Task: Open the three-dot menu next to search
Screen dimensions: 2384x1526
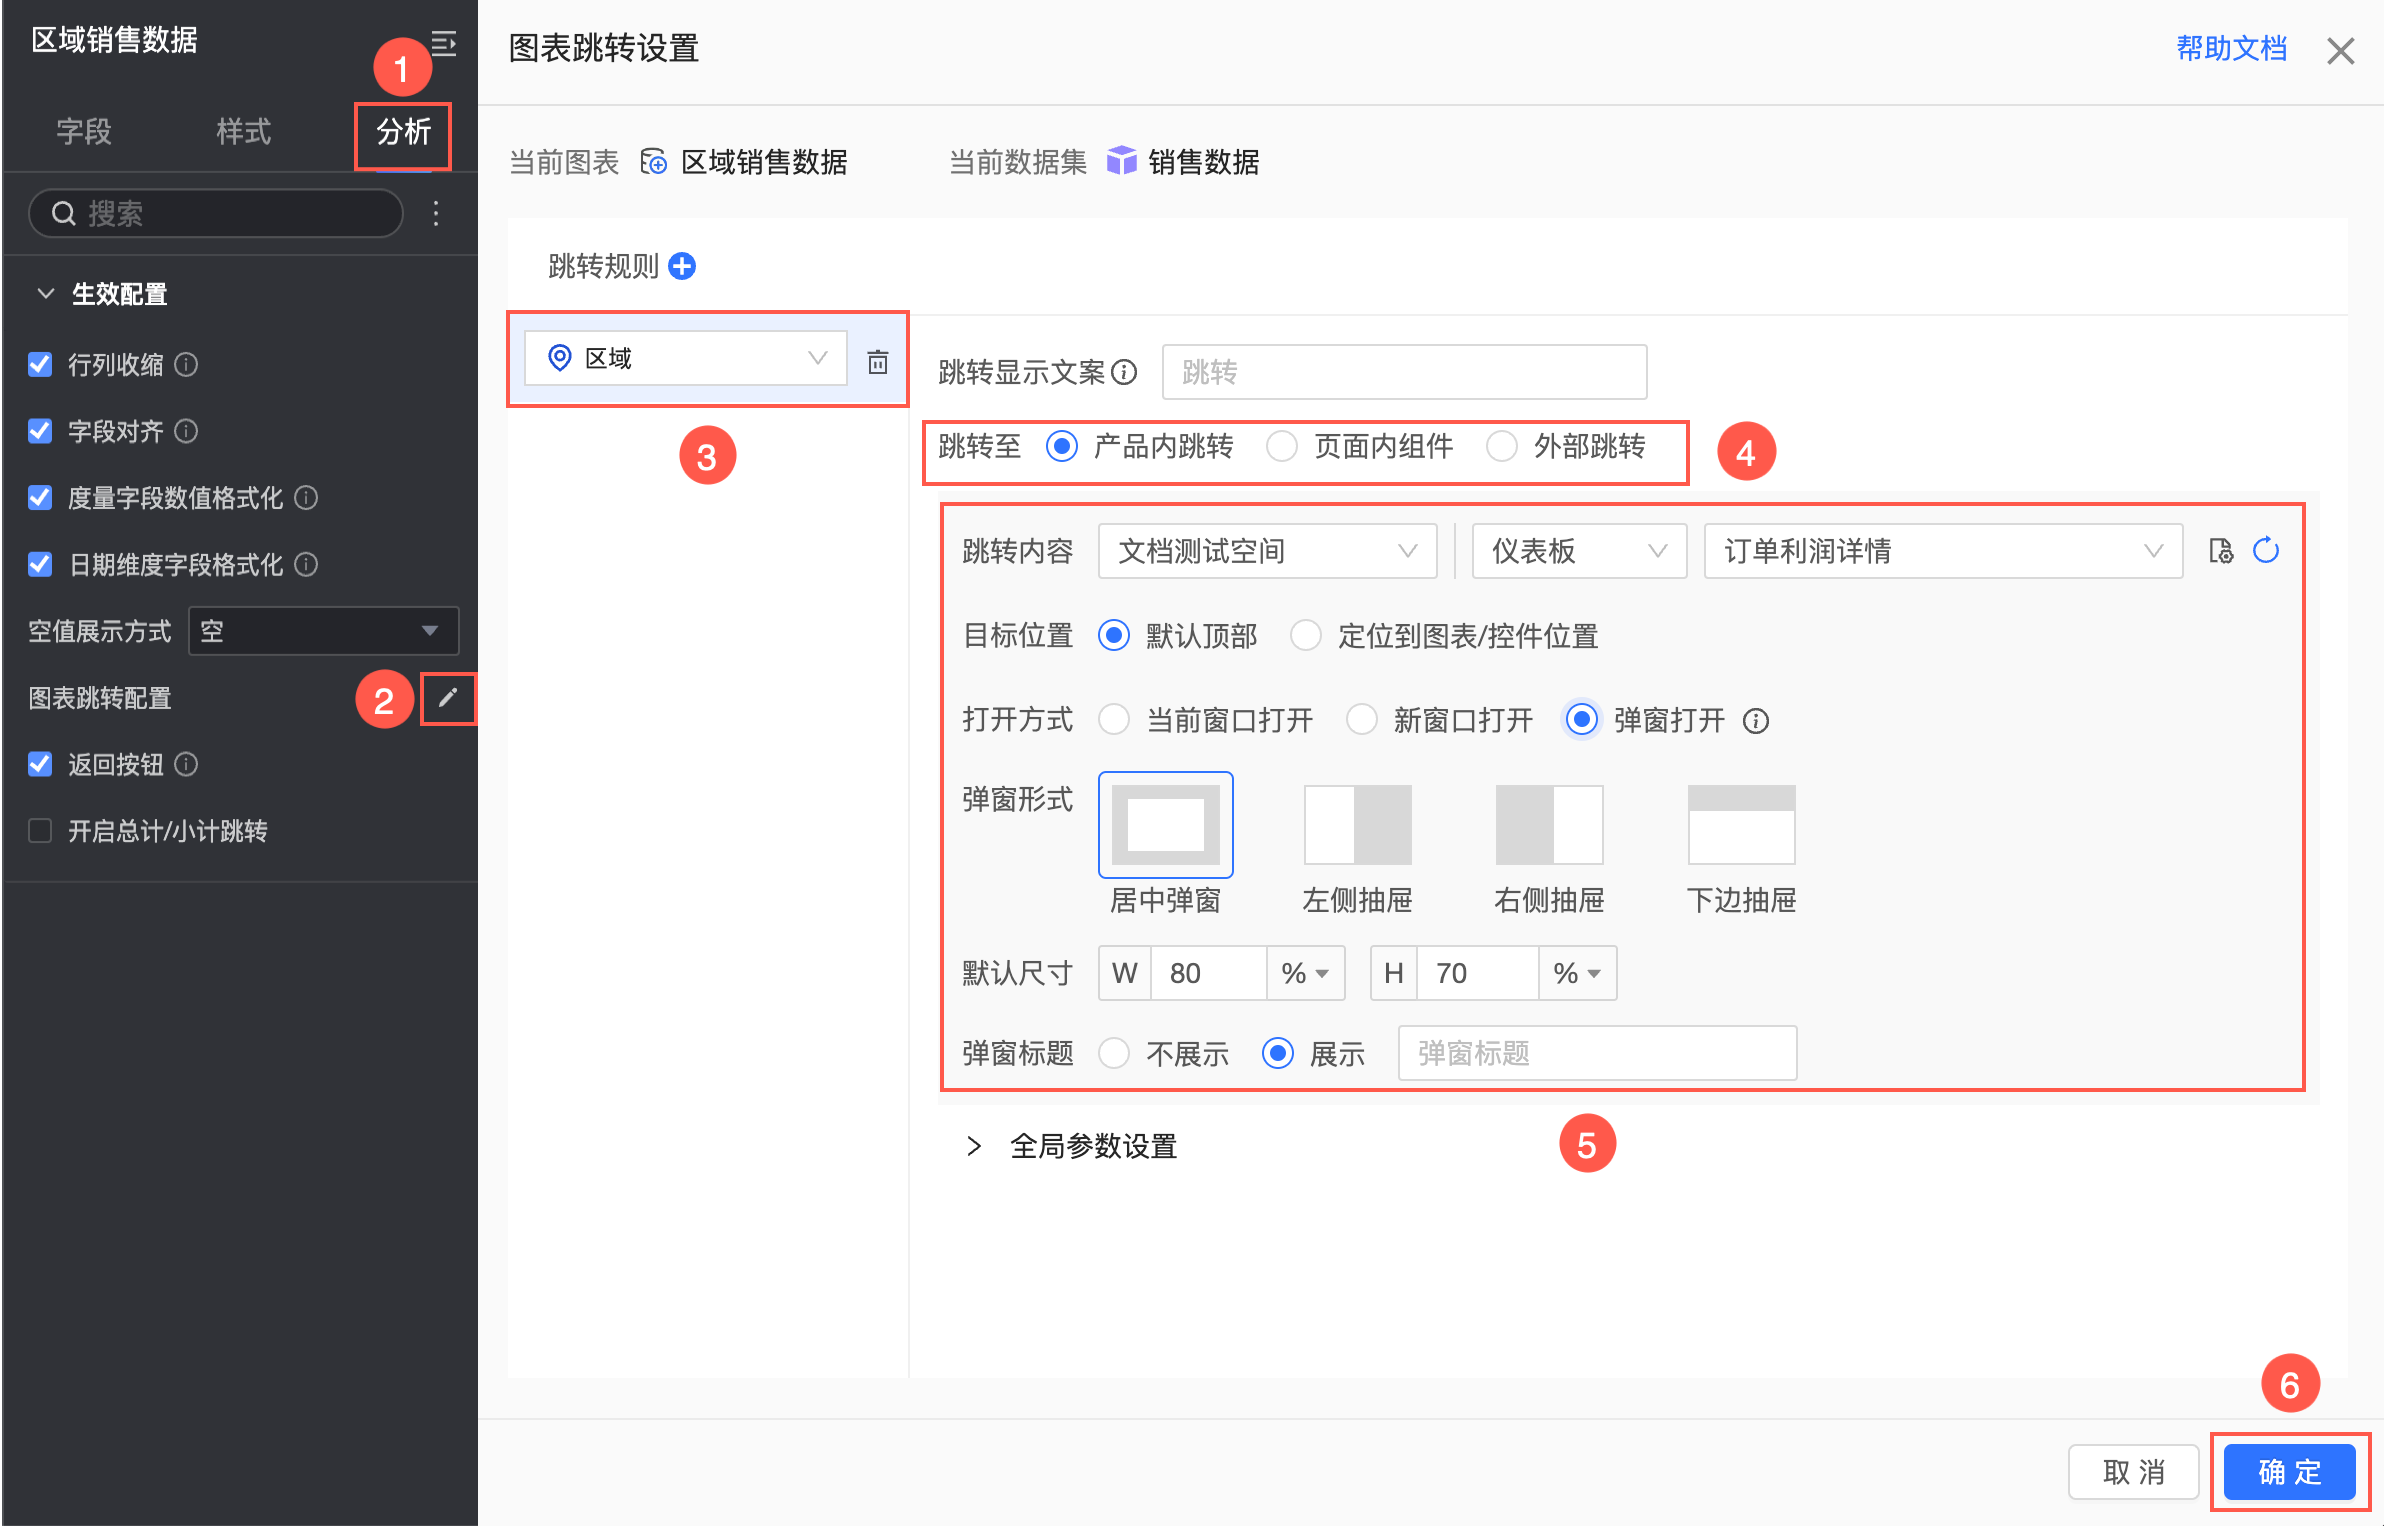Action: point(436,213)
